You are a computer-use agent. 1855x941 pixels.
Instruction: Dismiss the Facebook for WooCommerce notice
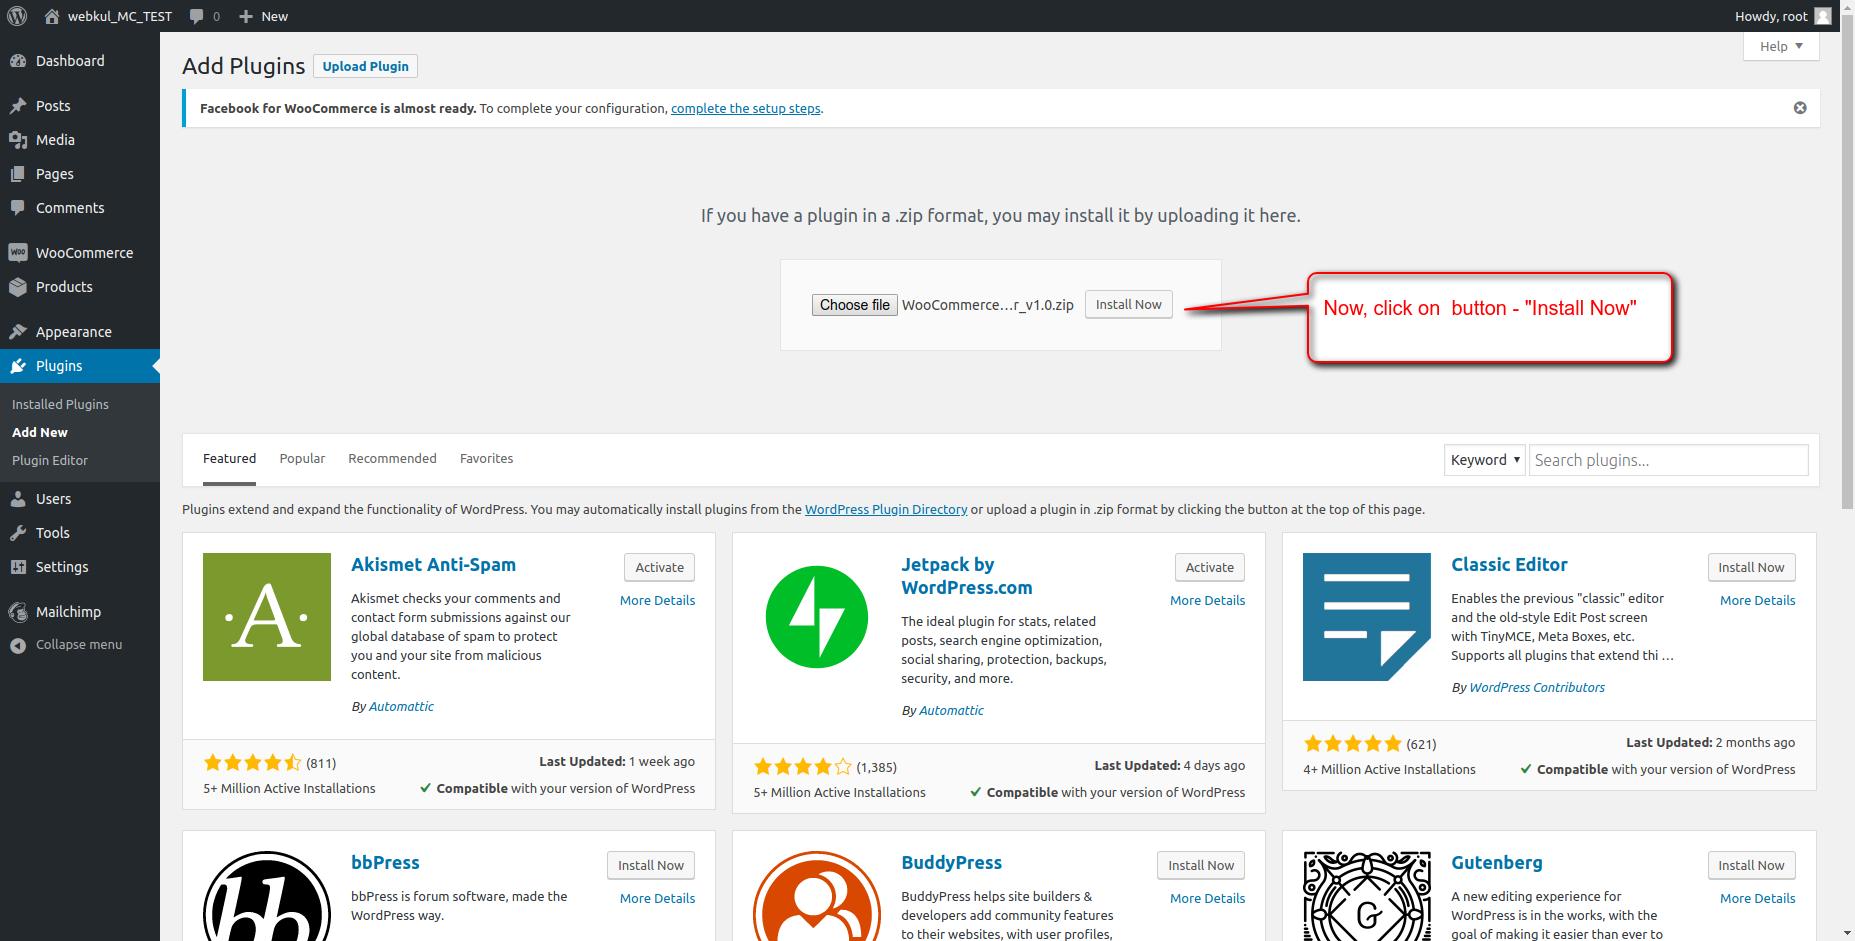coord(1799,108)
